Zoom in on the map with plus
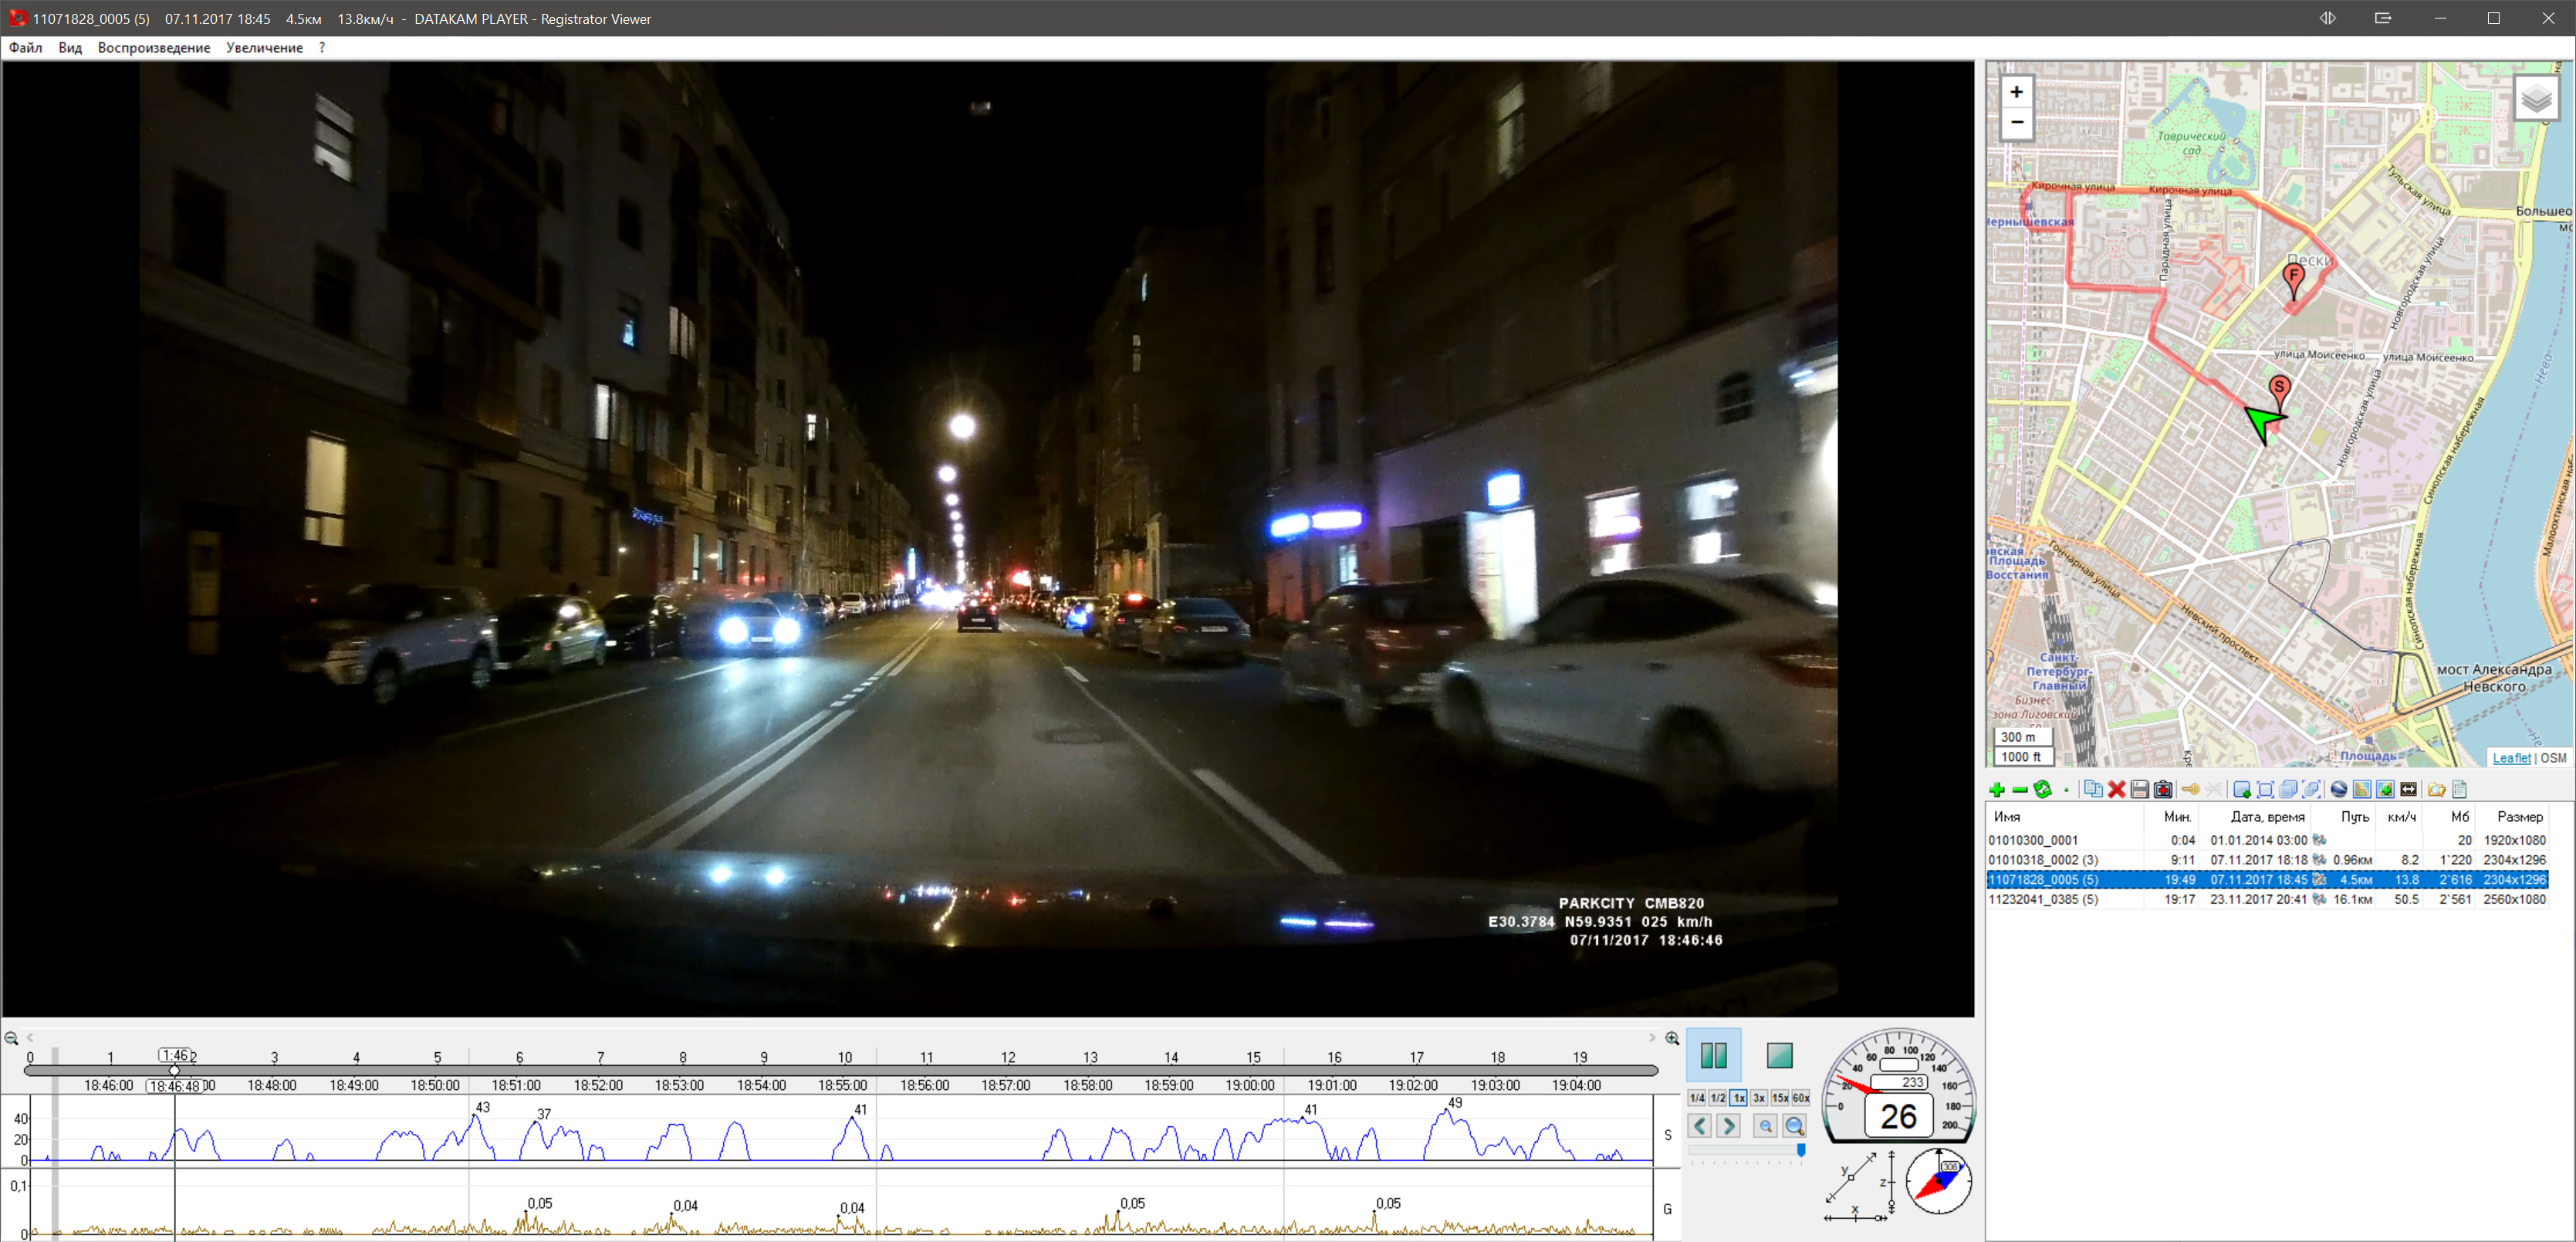The height and width of the screenshot is (1242, 2576). [2016, 92]
